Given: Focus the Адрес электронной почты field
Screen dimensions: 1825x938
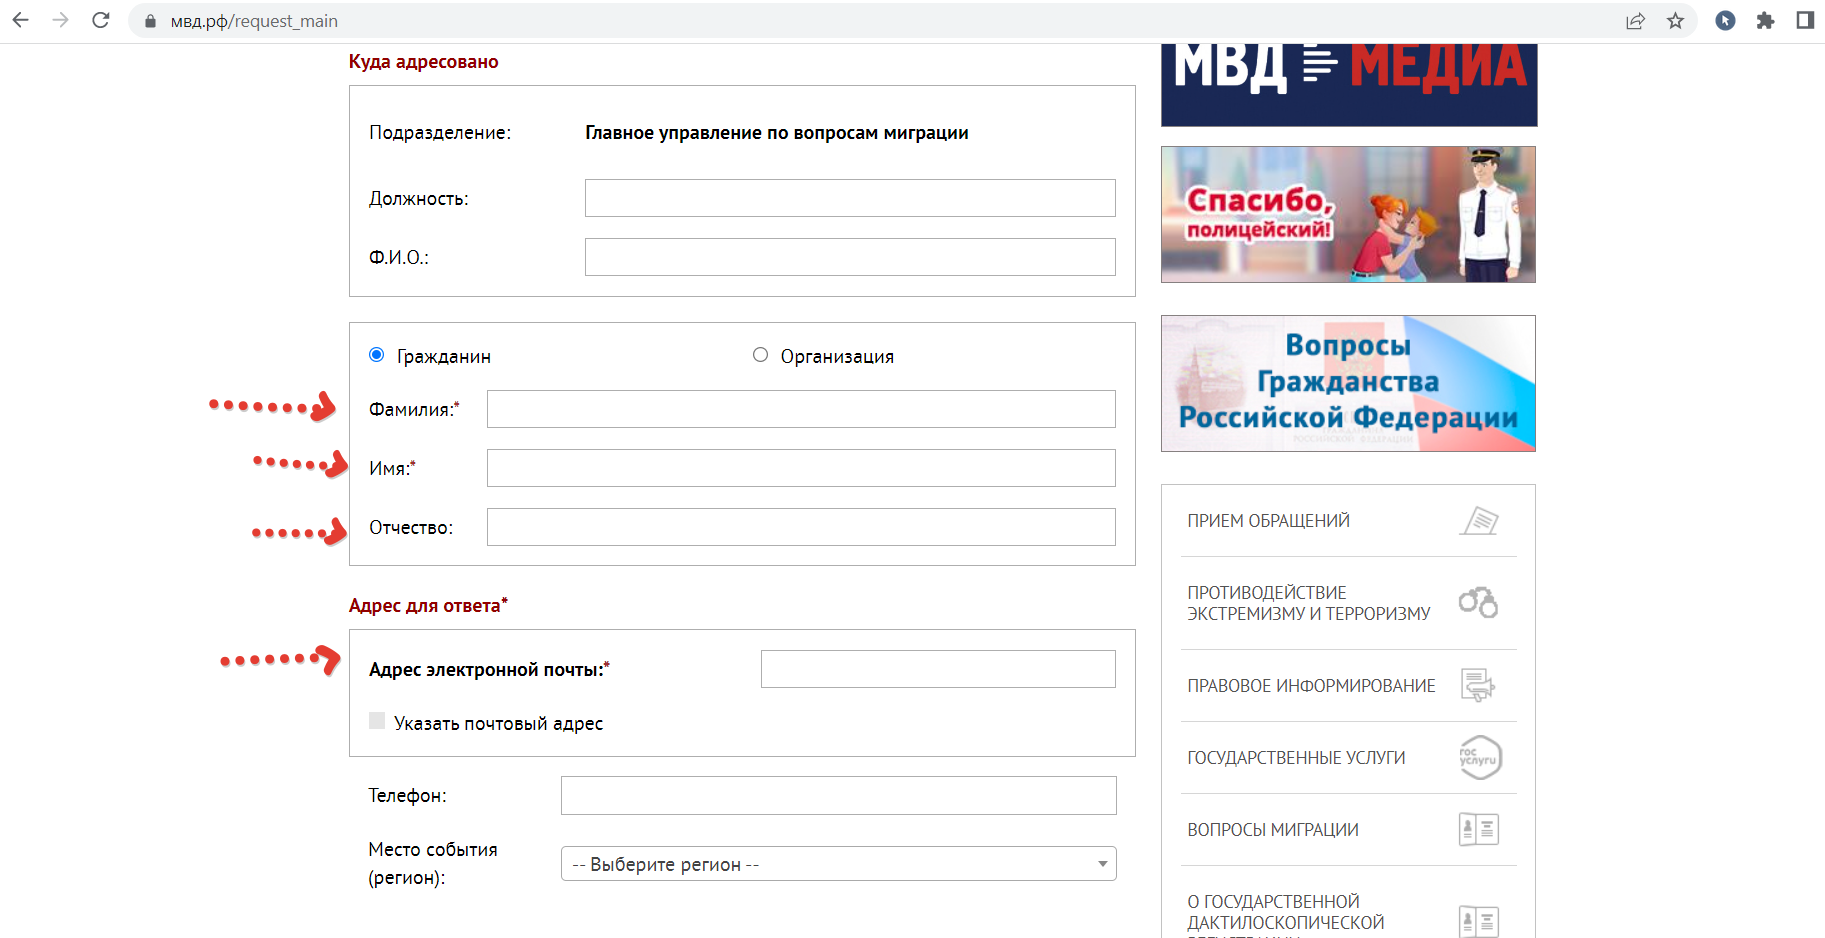Looking at the screenshot, I should click(x=937, y=669).
